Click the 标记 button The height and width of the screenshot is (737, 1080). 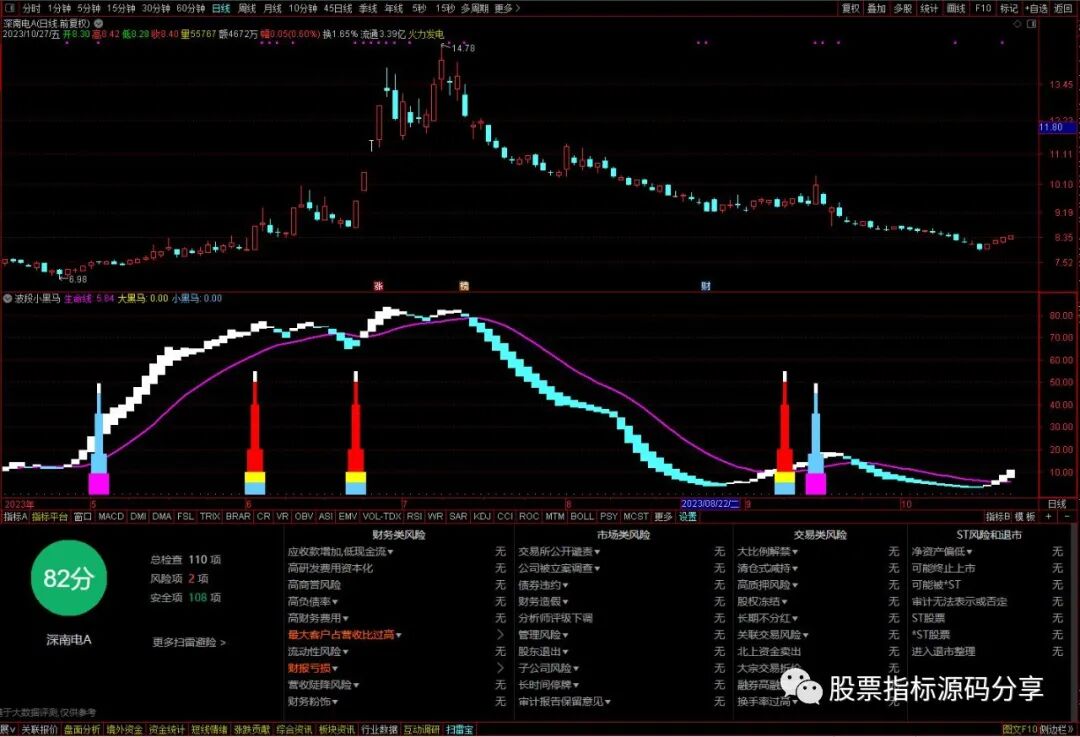point(1009,8)
